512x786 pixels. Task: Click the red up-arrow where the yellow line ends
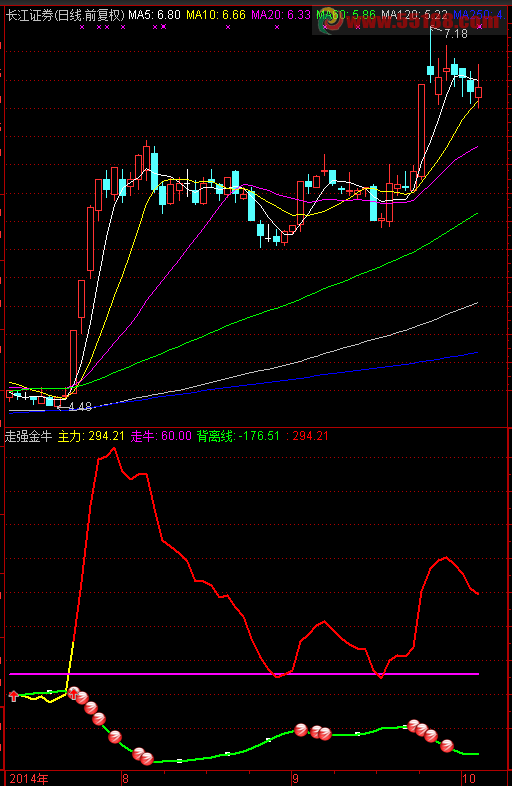tap(74, 694)
